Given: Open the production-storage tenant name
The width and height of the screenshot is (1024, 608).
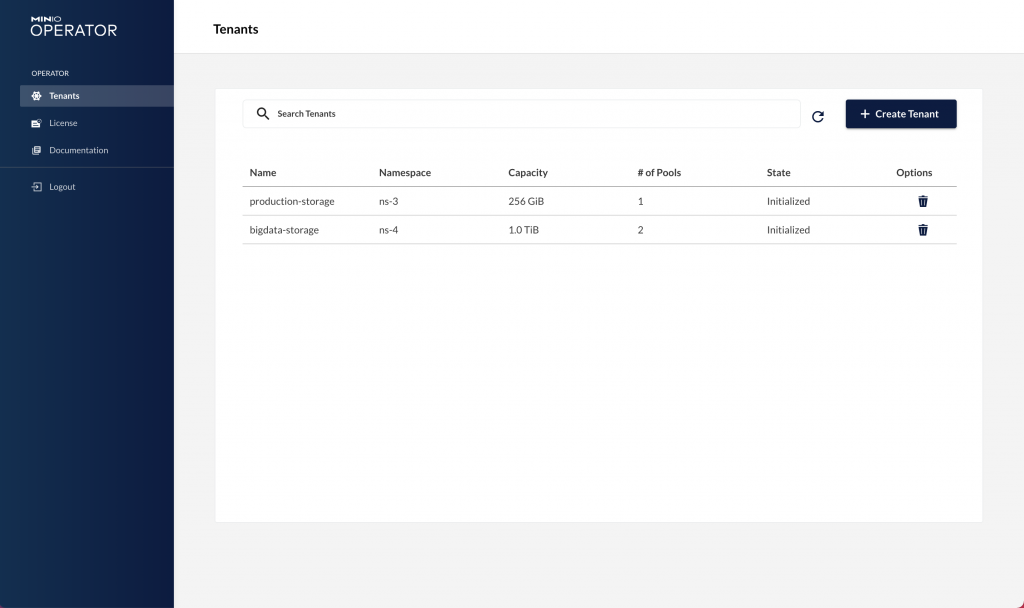Looking at the screenshot, I should 292,201.
